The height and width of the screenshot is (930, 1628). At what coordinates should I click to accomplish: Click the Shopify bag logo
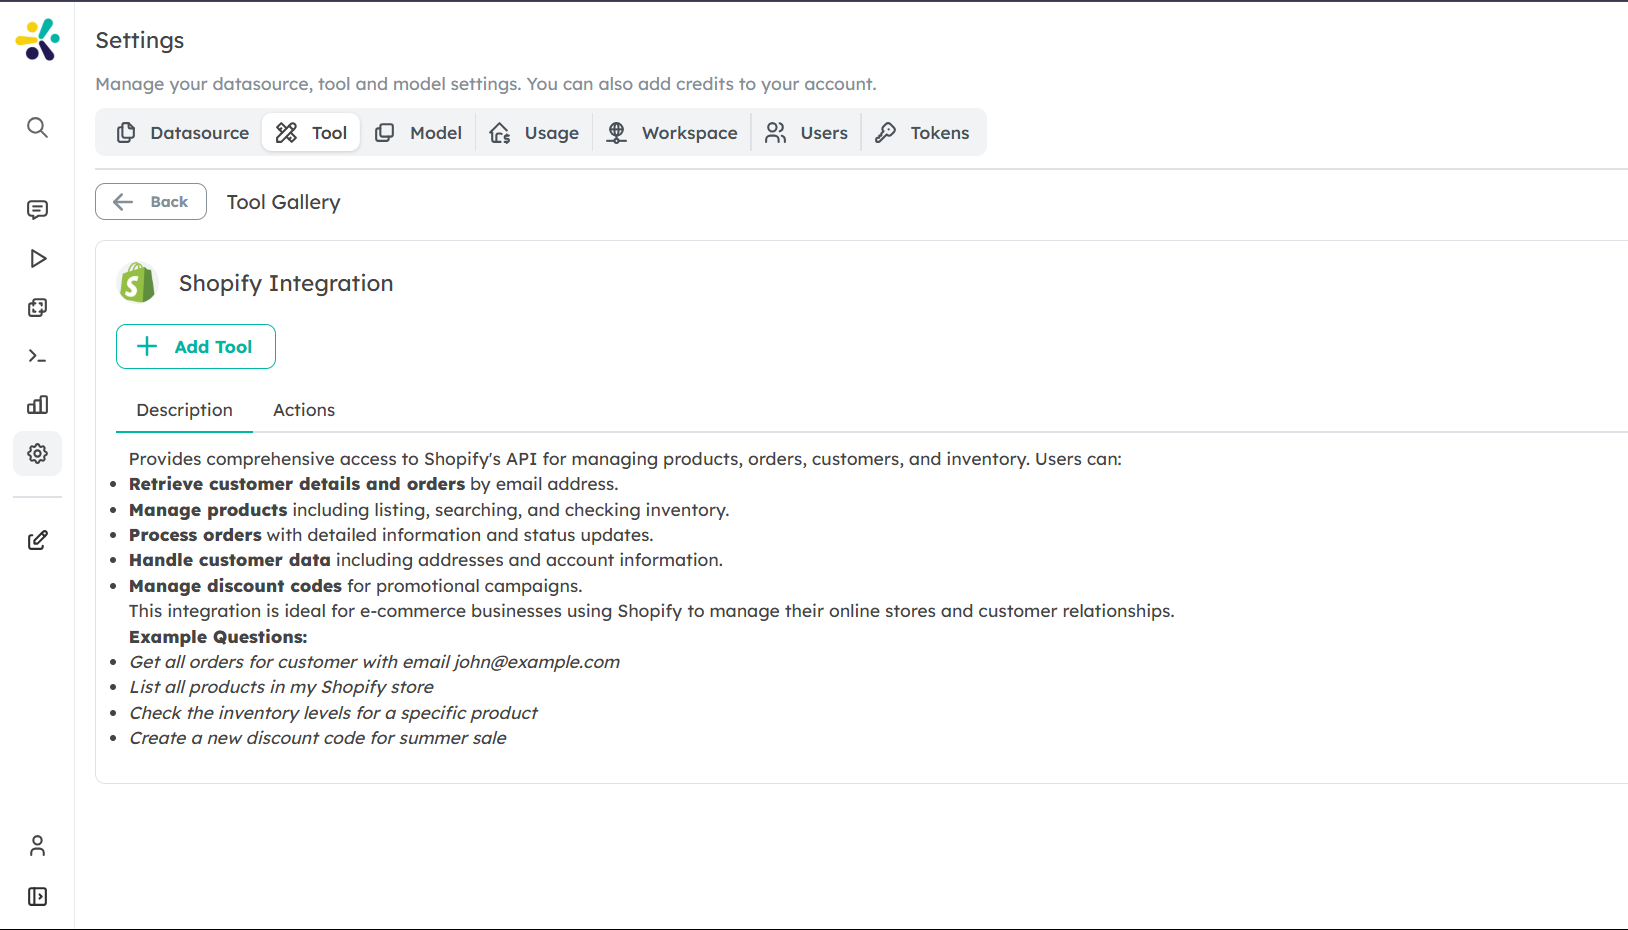(137, 283)
